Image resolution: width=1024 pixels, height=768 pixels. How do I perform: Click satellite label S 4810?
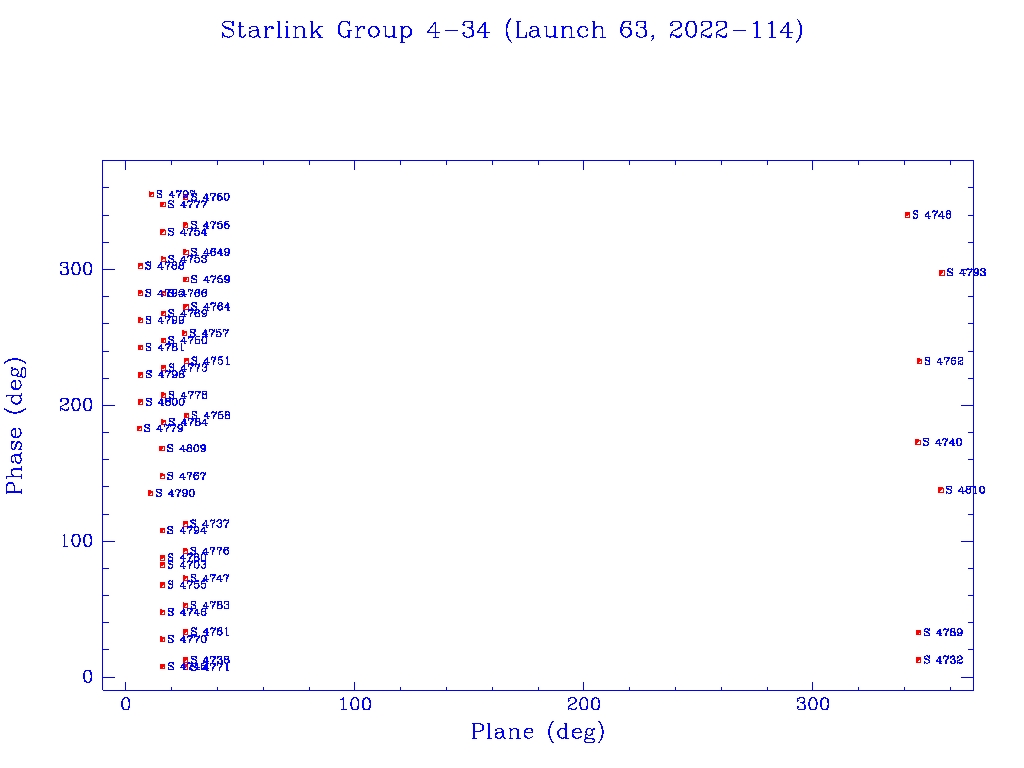(965, 490)
